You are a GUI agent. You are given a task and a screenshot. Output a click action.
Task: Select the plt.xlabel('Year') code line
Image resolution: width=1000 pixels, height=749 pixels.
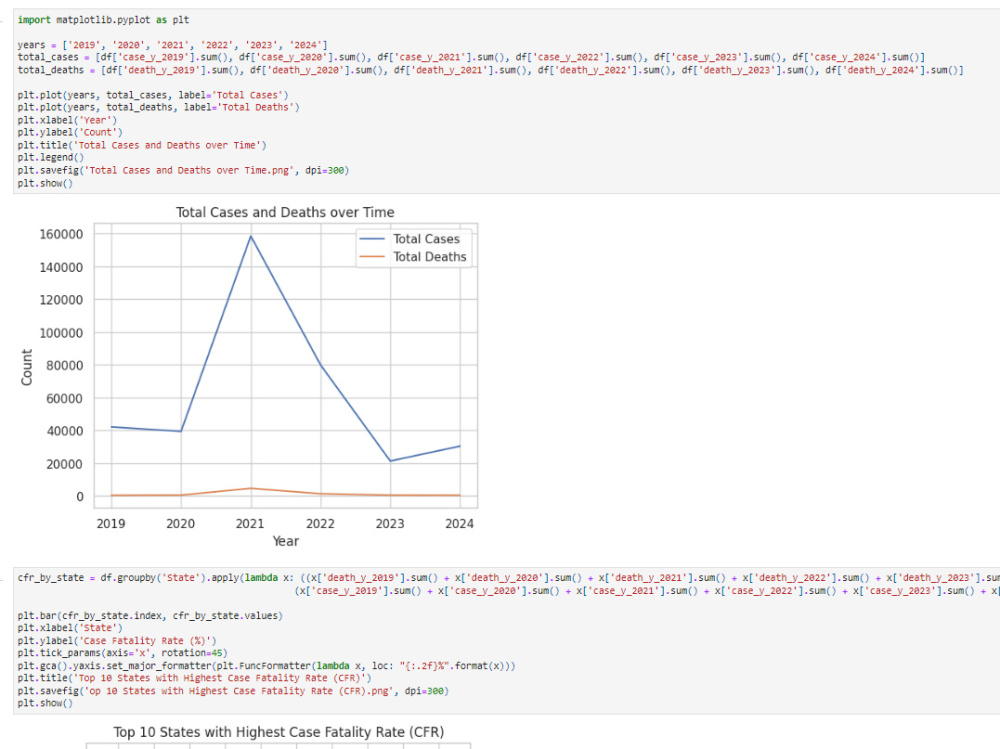pyautogui.click(x=67, y=120)
